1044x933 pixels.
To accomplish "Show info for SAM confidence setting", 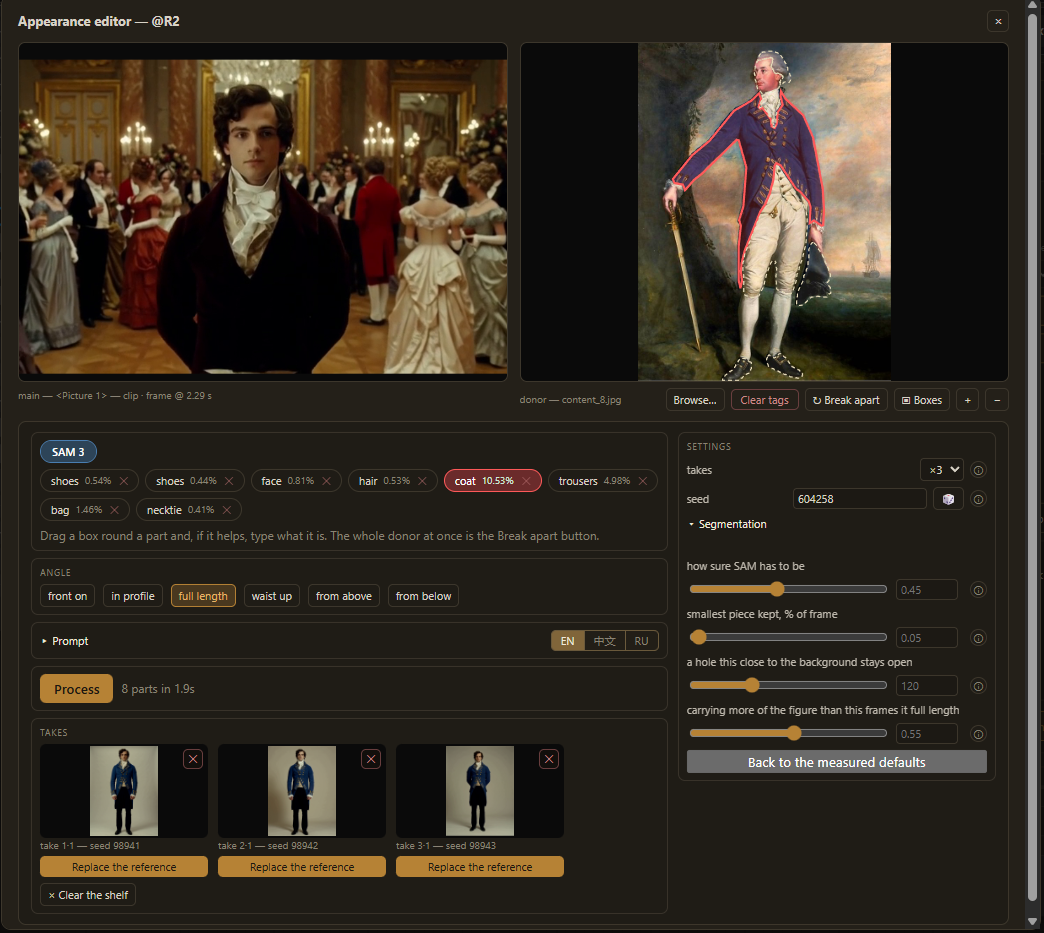I will pyautogui.click(x=978, y=590).
